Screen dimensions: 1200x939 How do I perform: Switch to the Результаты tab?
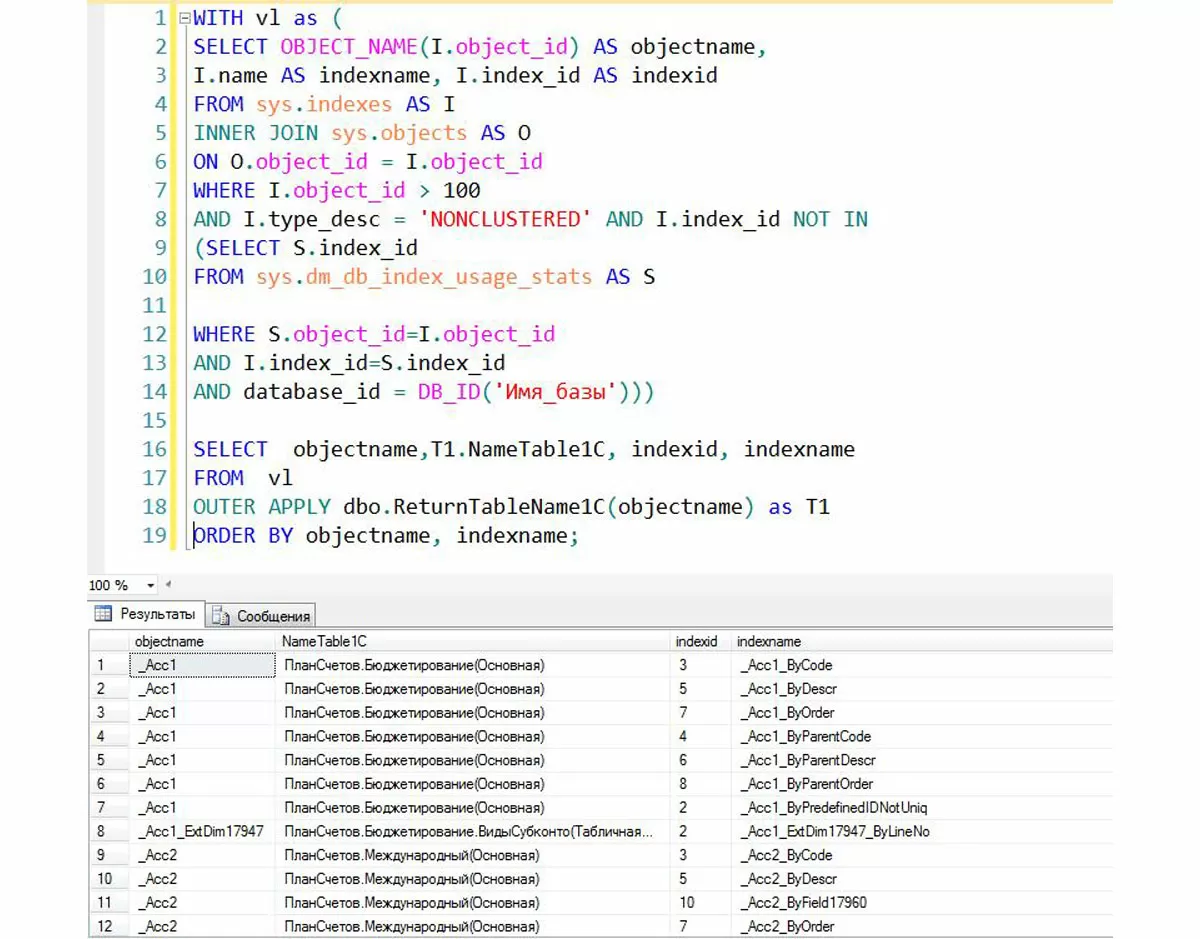pos(147,614)
